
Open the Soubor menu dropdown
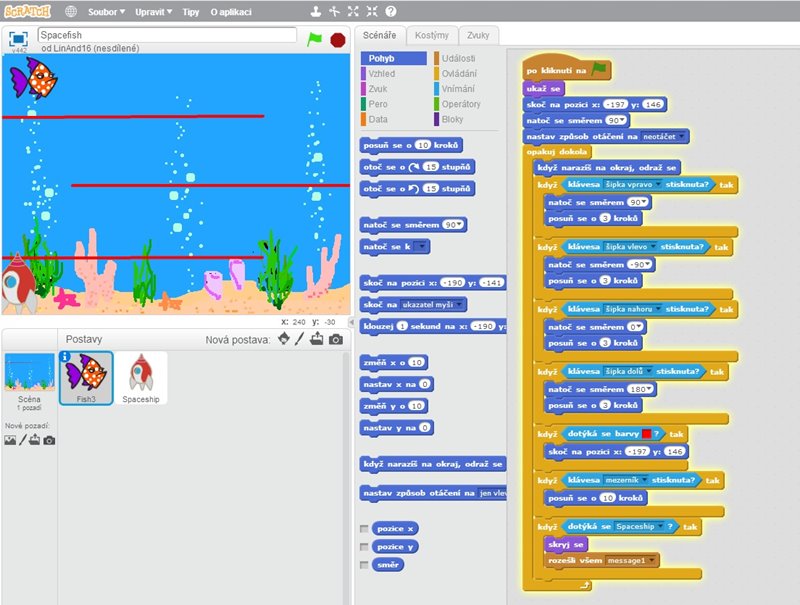pos(107,12)
